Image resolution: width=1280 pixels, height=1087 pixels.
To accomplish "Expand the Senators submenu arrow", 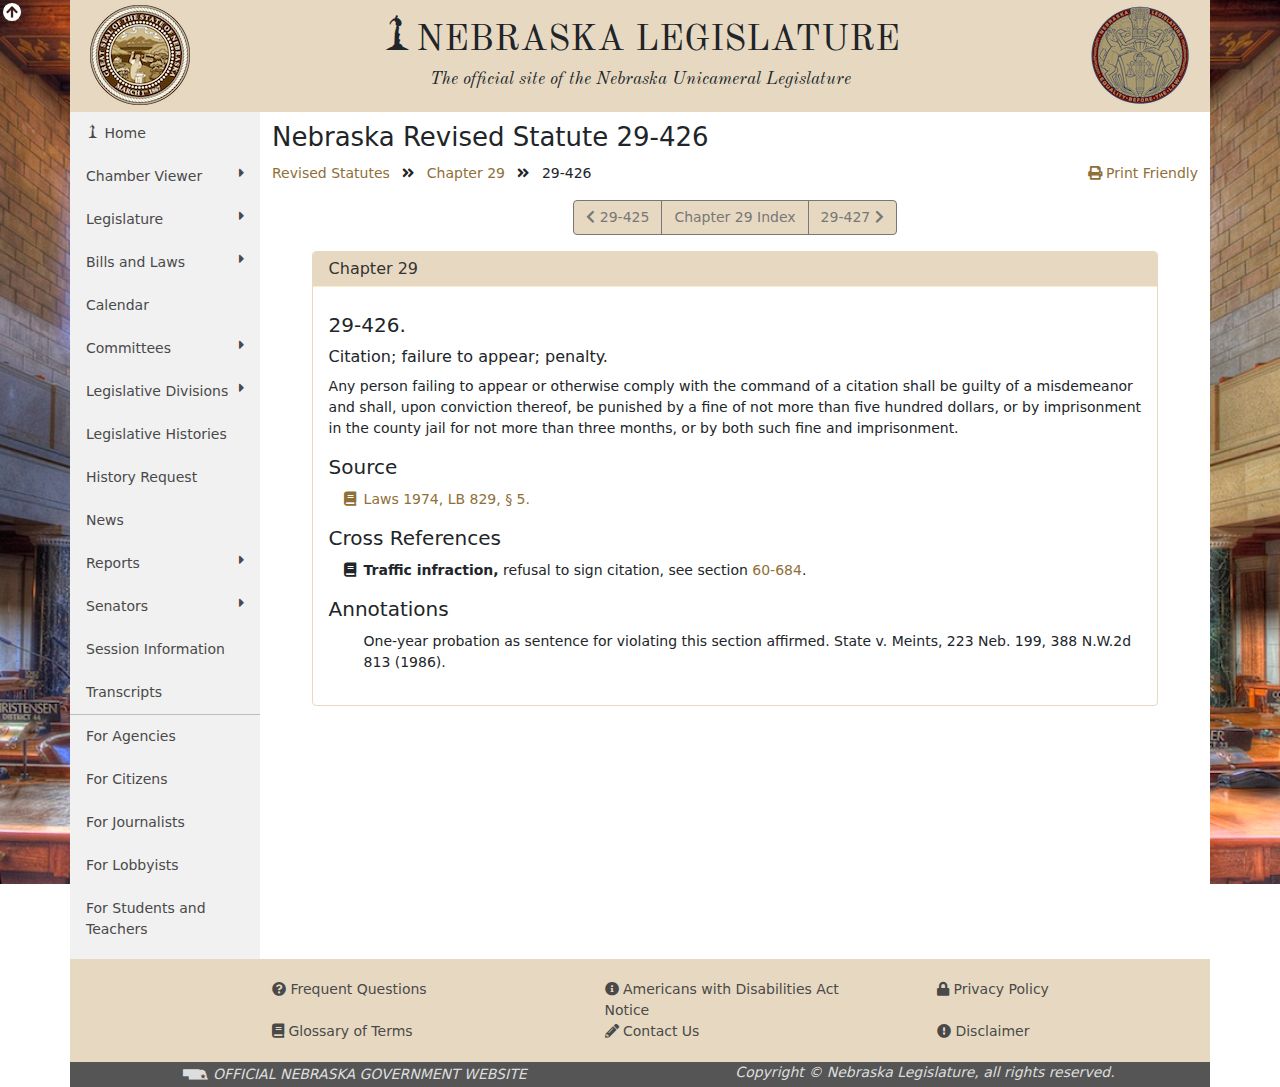I will [241, 603].
